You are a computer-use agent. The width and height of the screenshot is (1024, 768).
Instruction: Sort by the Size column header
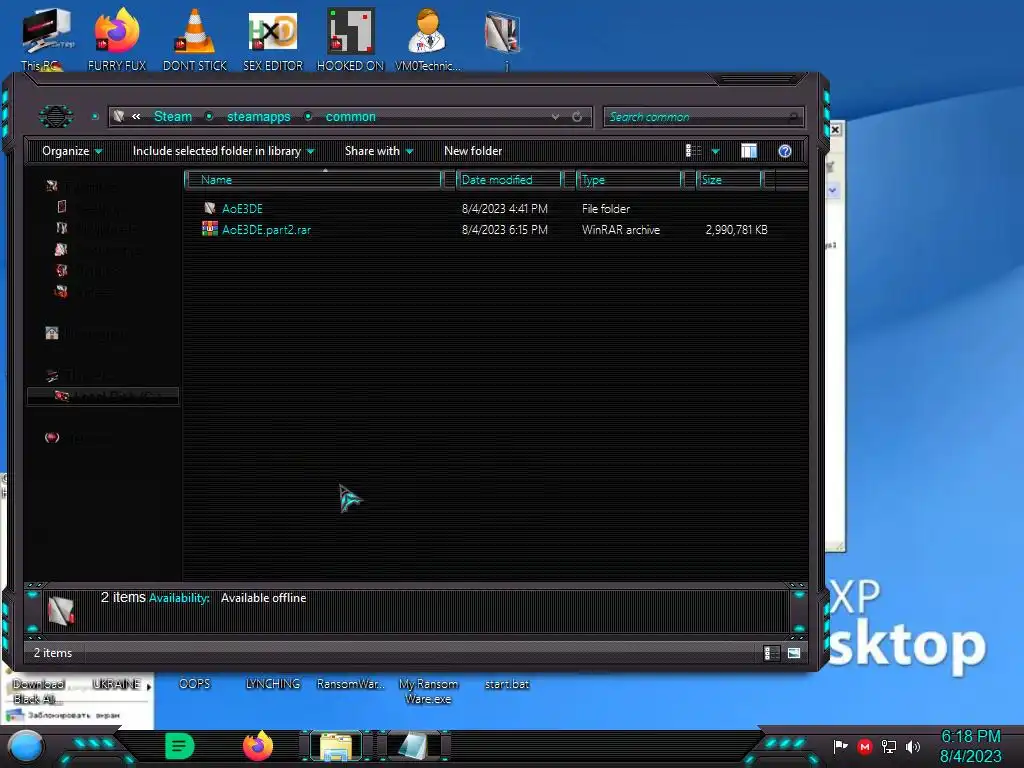coord(729,180)
